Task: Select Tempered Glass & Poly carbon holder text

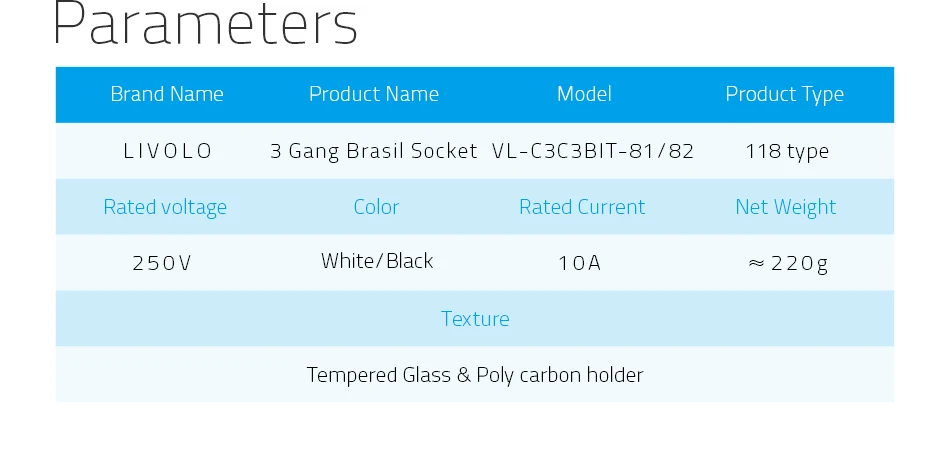Action: (x=475, y=375)
